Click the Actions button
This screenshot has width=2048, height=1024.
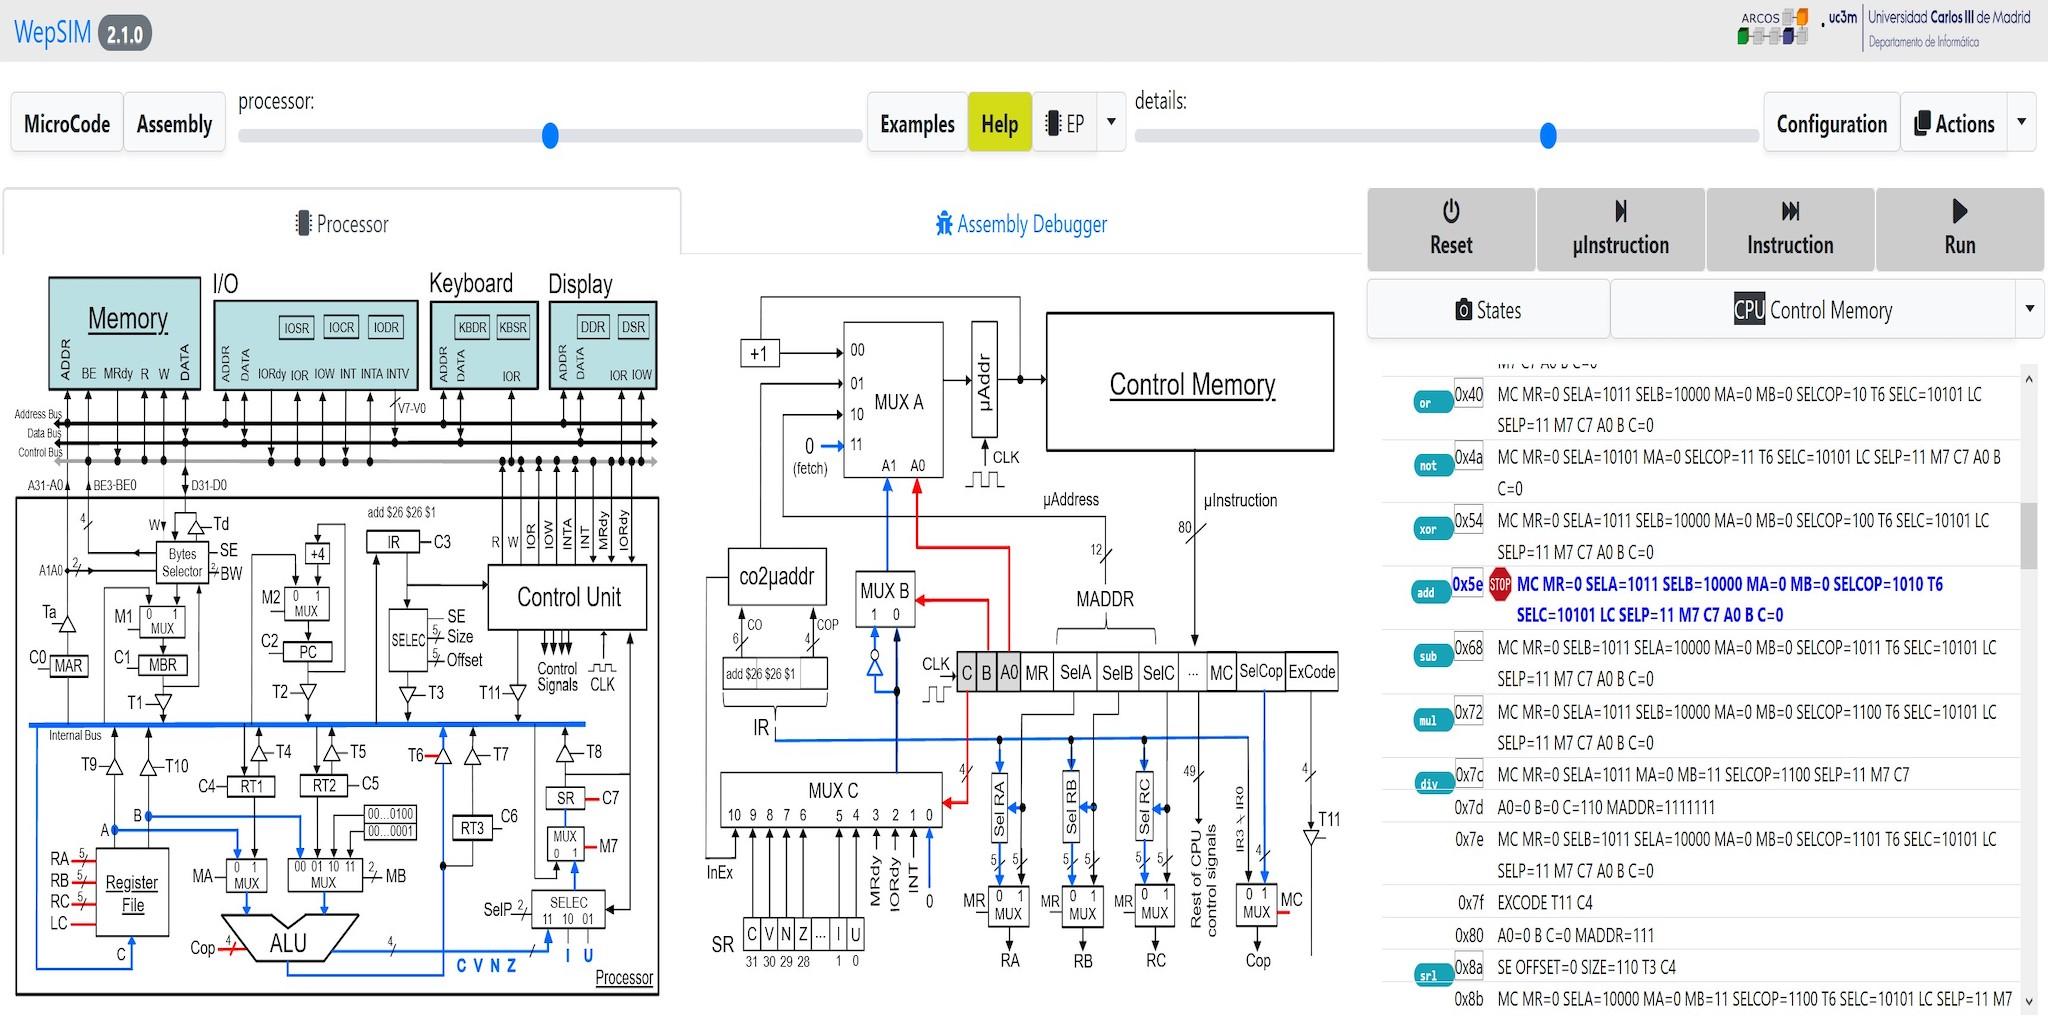pyautogui.click(x=1954, y=123)
